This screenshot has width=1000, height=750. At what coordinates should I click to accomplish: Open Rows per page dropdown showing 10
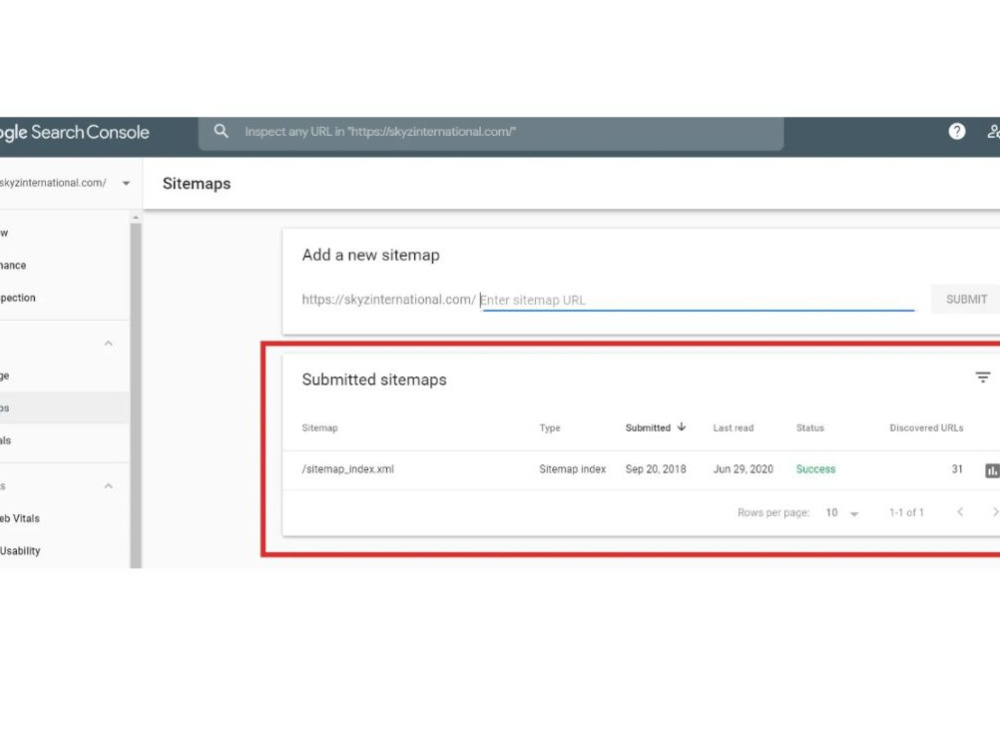tap(842, 513)
